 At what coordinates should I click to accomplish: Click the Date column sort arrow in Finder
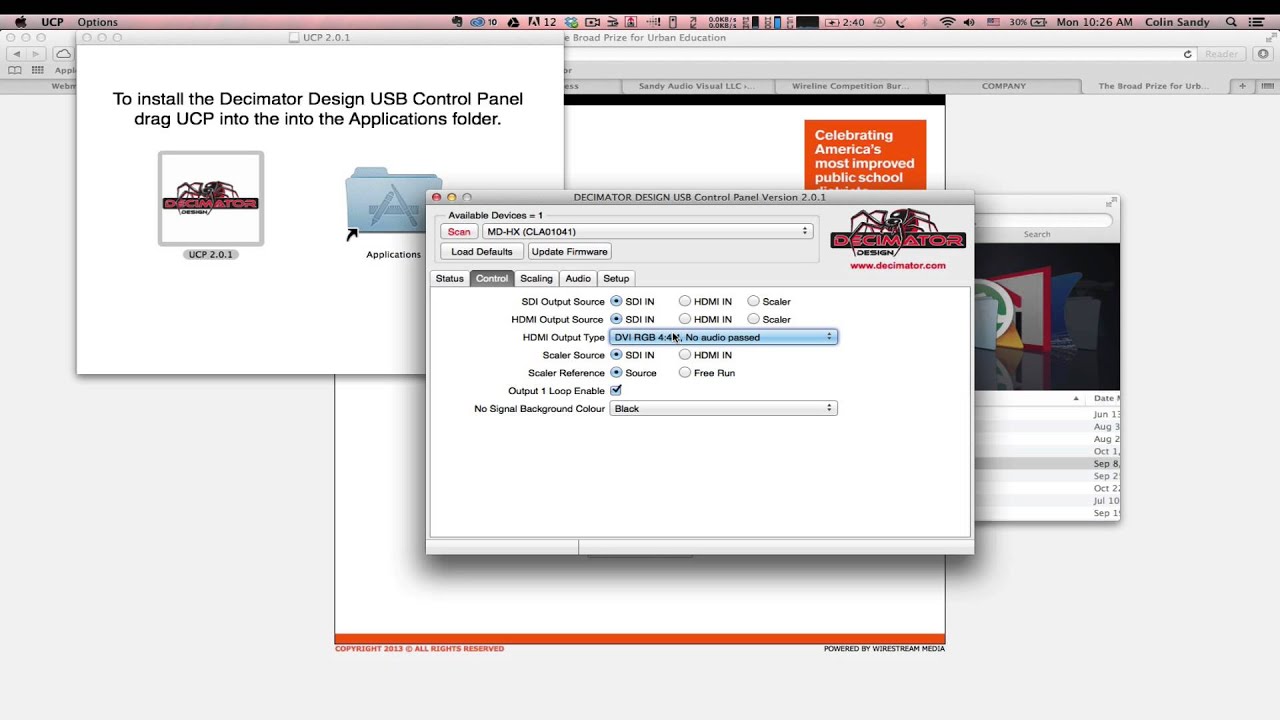[1076, 398]
